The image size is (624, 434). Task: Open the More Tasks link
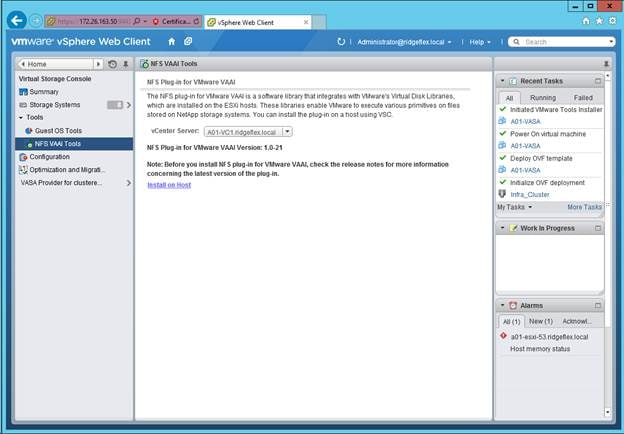pyautogui.click(x=584, y=207)
